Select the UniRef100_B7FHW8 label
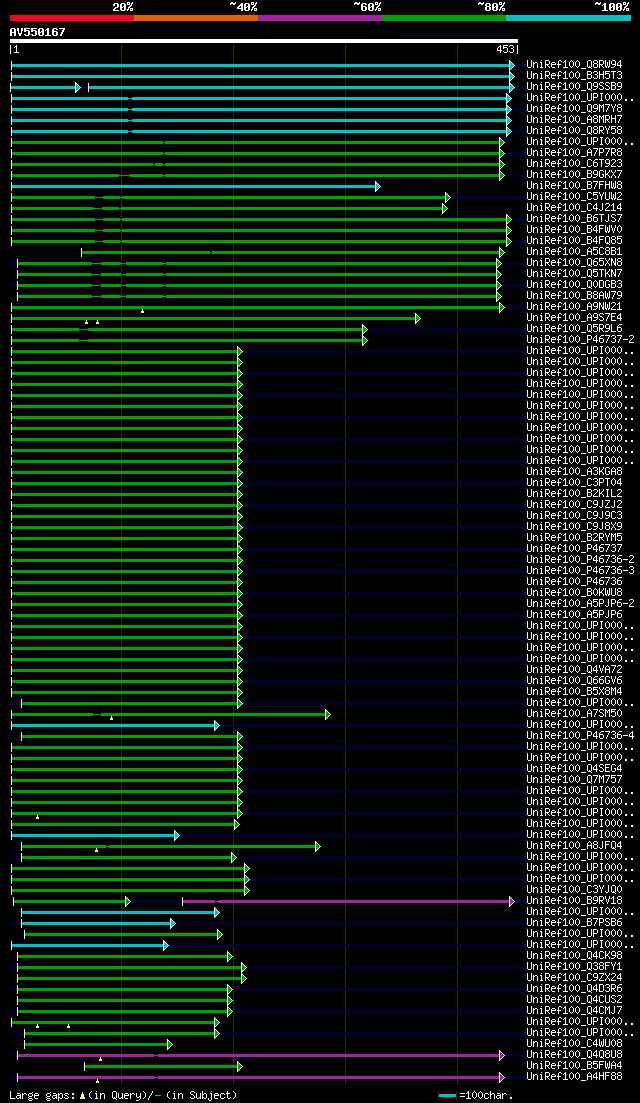Image resolution: width=640 pixels, height=1103 pixels. 574,186
